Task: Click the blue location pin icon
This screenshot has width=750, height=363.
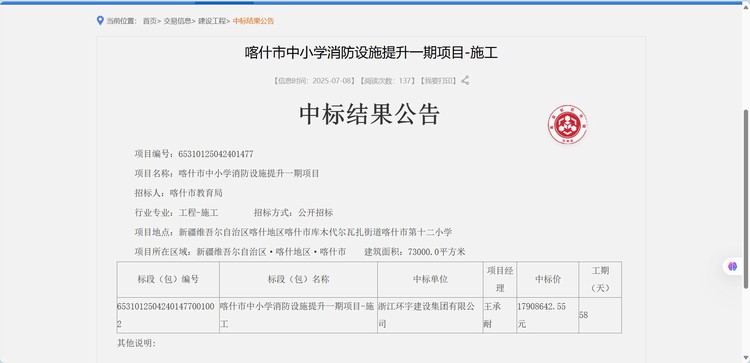Action: [100, 21]
